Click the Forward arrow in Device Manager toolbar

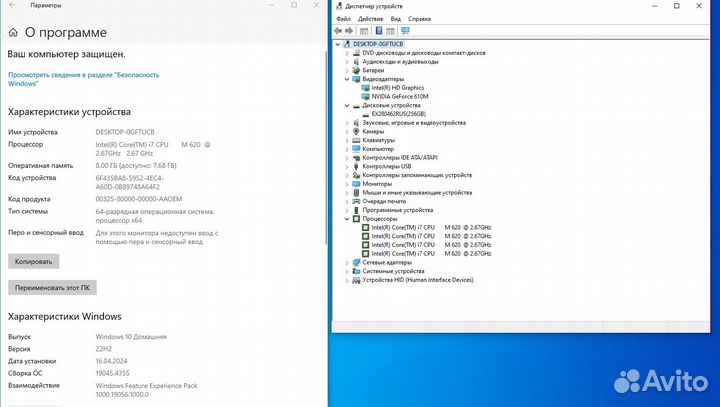click(349, 31)
